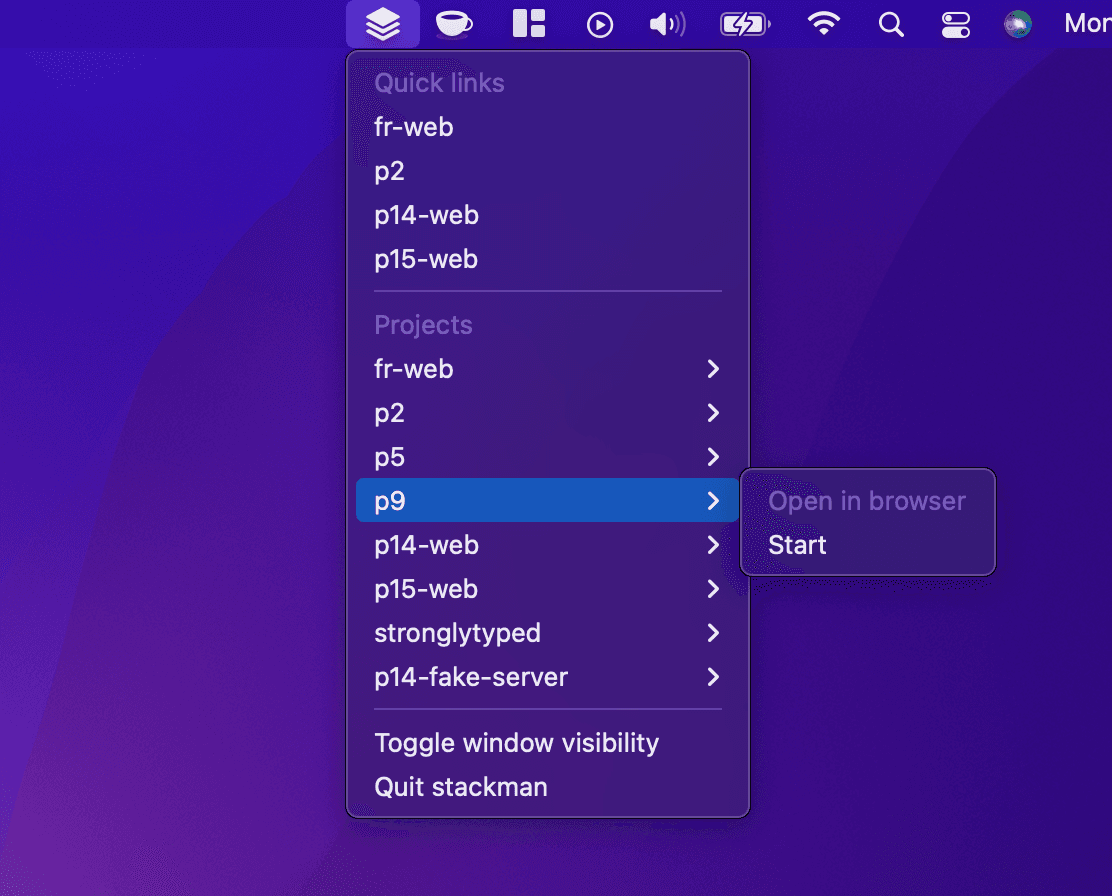
Task: Open the coffee cup menu bar icon
Action: coord(454,24)
